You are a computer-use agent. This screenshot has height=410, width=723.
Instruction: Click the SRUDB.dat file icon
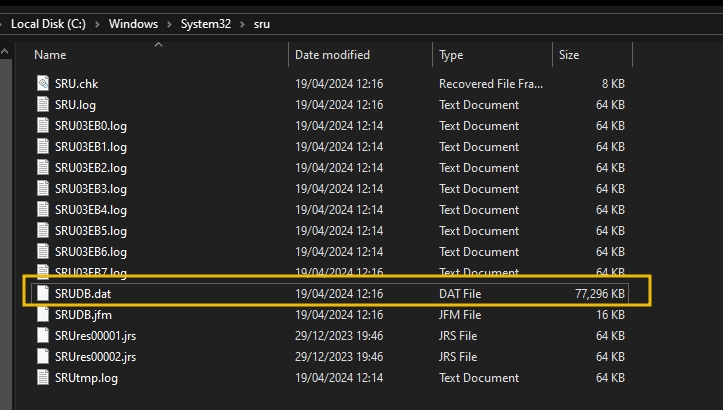point(42,293)
